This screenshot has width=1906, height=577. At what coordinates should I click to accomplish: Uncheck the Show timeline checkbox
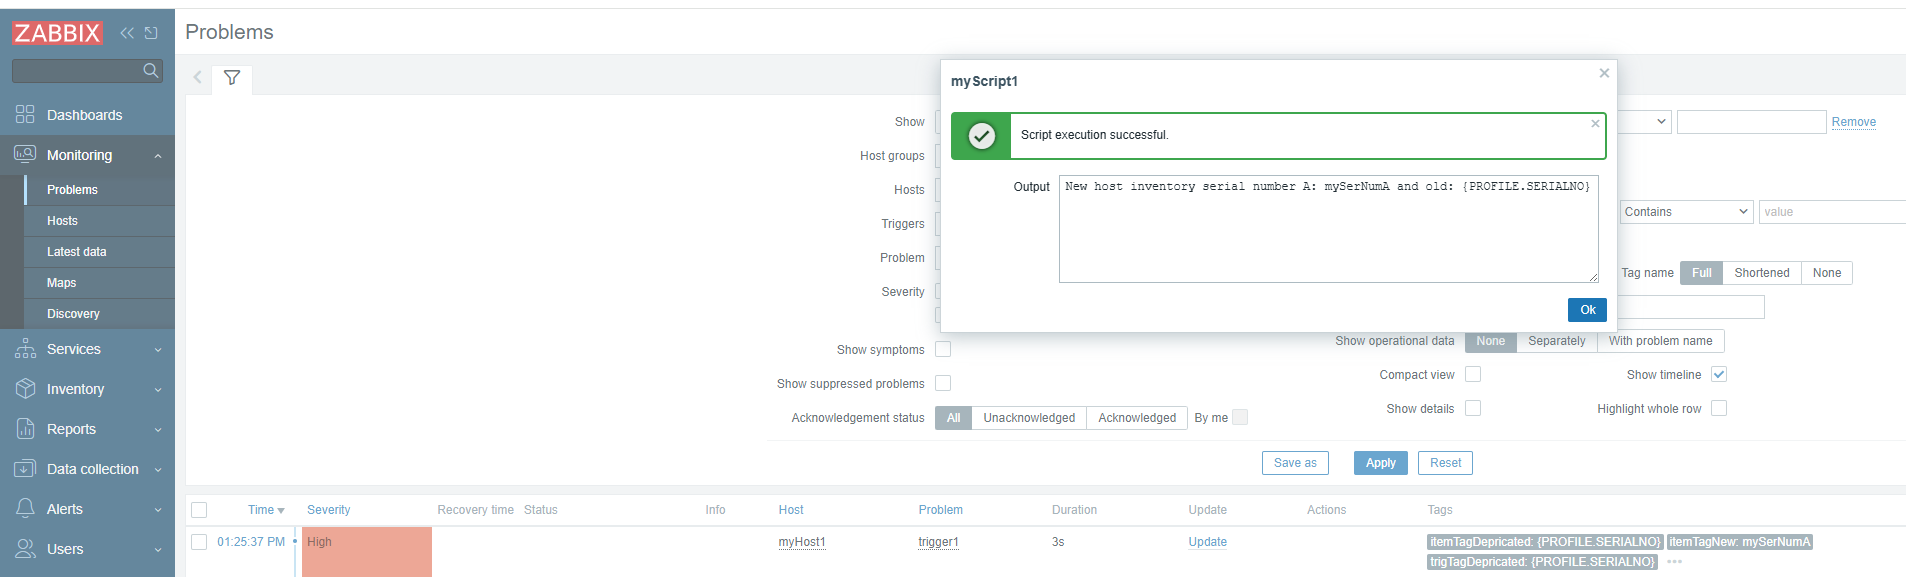tap(1718, 375)
